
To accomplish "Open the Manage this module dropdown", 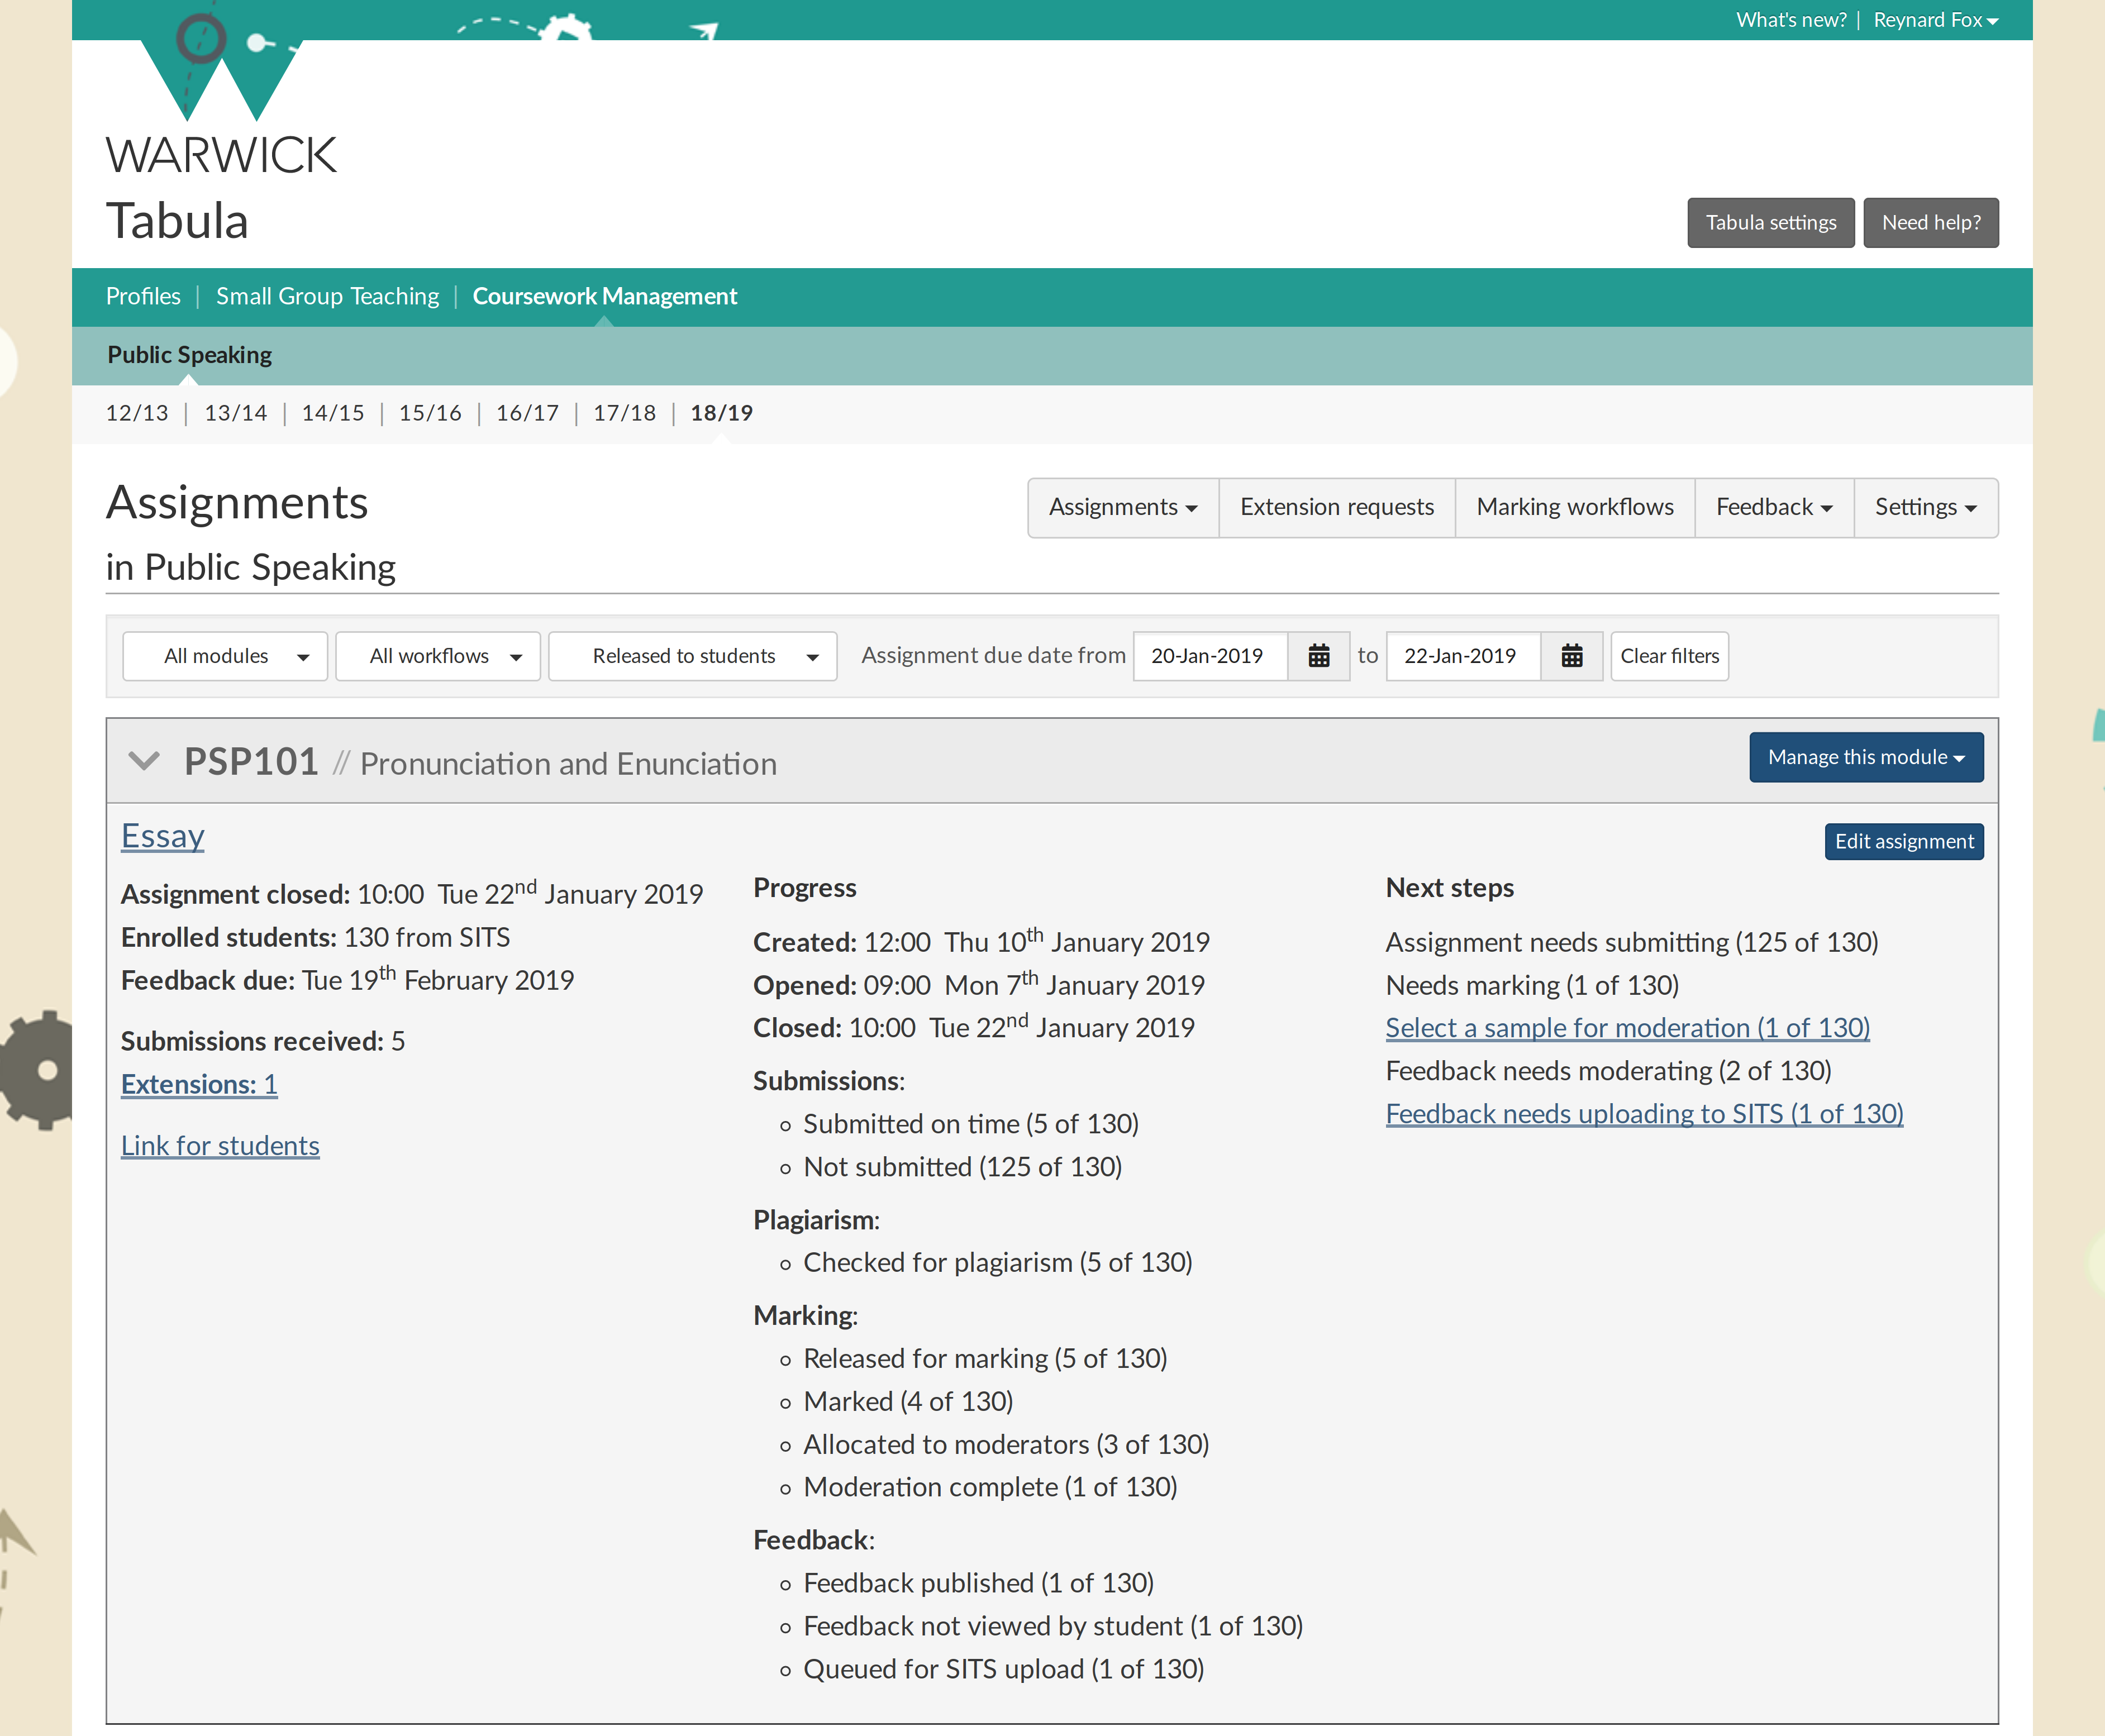I will 1866,757.
